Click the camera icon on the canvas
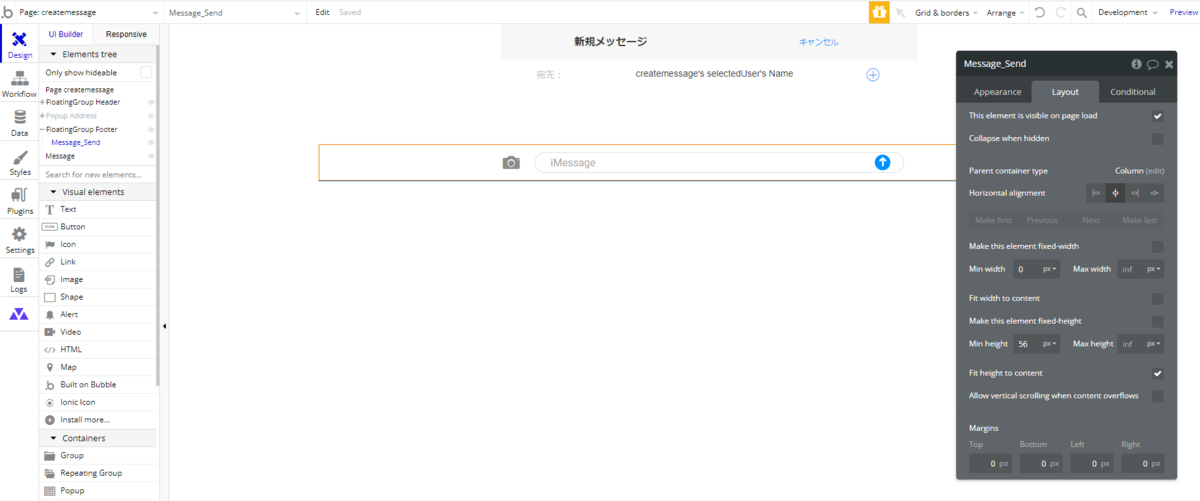Screen dimensions: 1200x501 [511, 162]
